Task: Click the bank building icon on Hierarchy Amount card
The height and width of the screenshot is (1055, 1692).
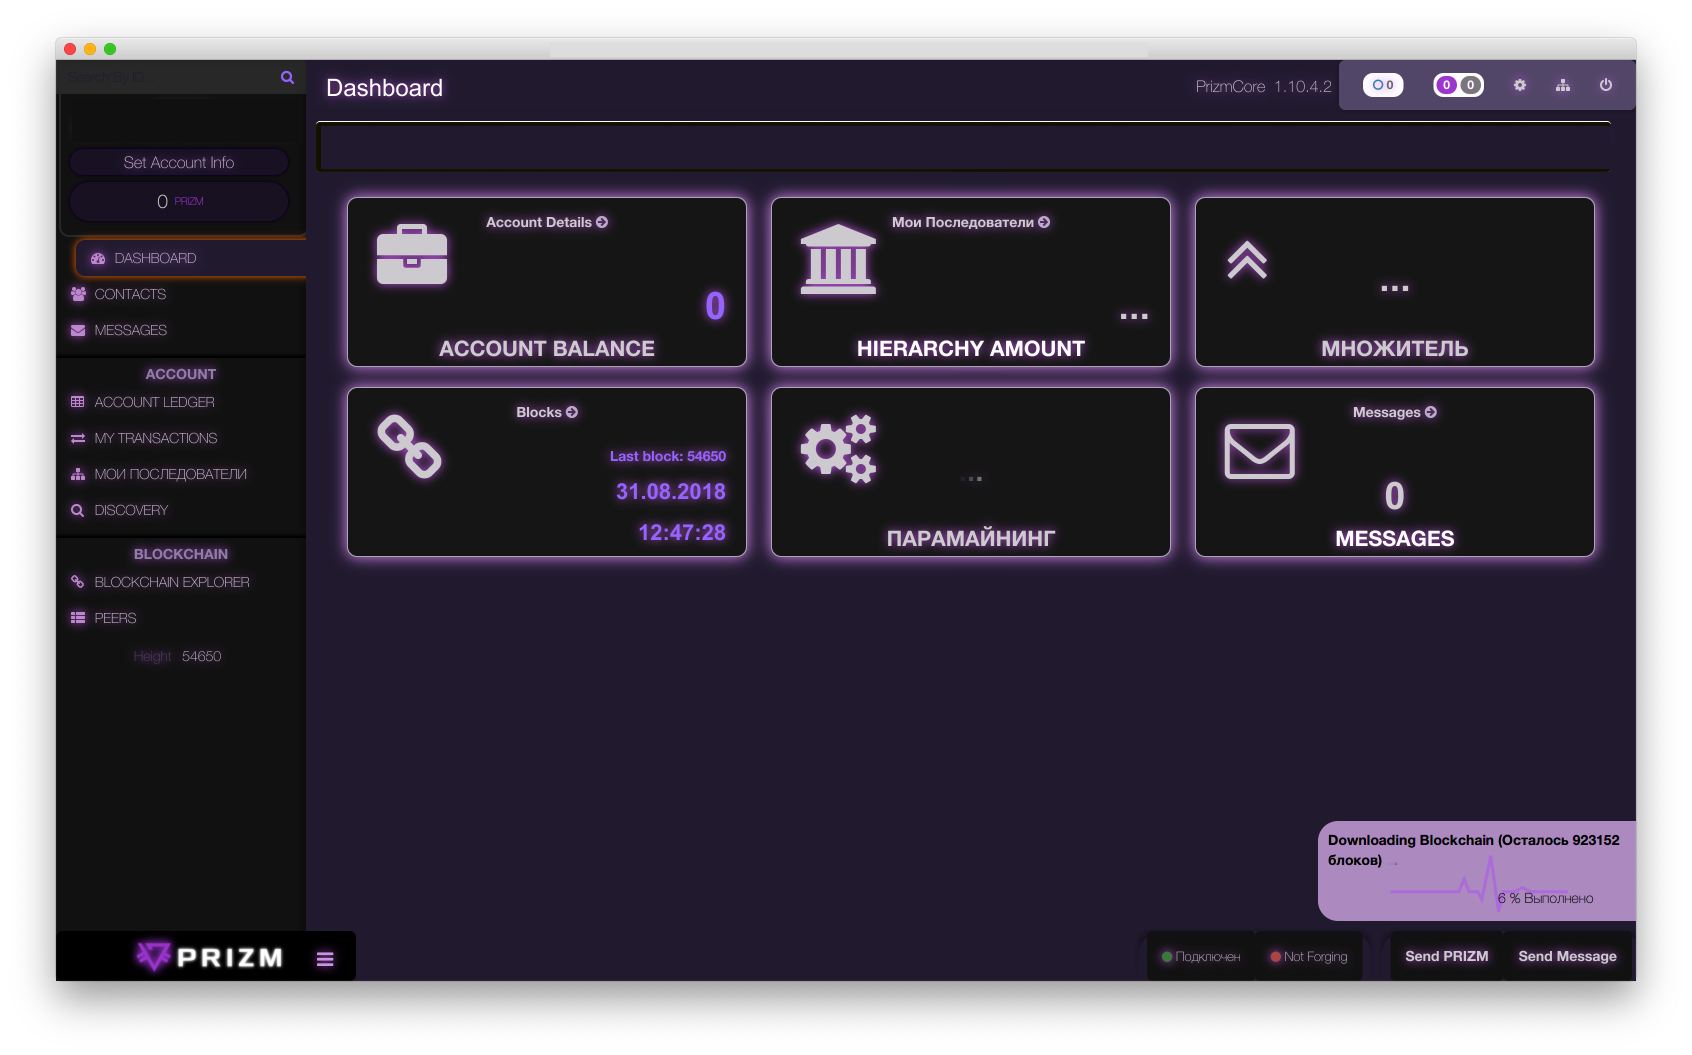Action: pos(838,259)
